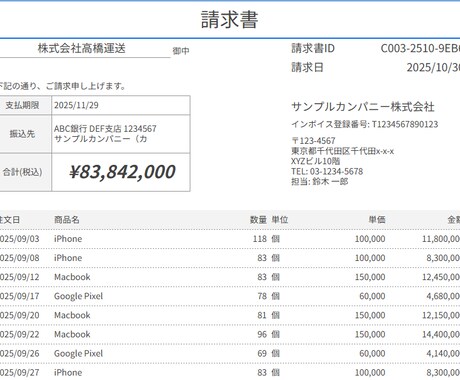Click Google Pixel in the 09/26 row
The image size is (460, 380).
point(78,354)
